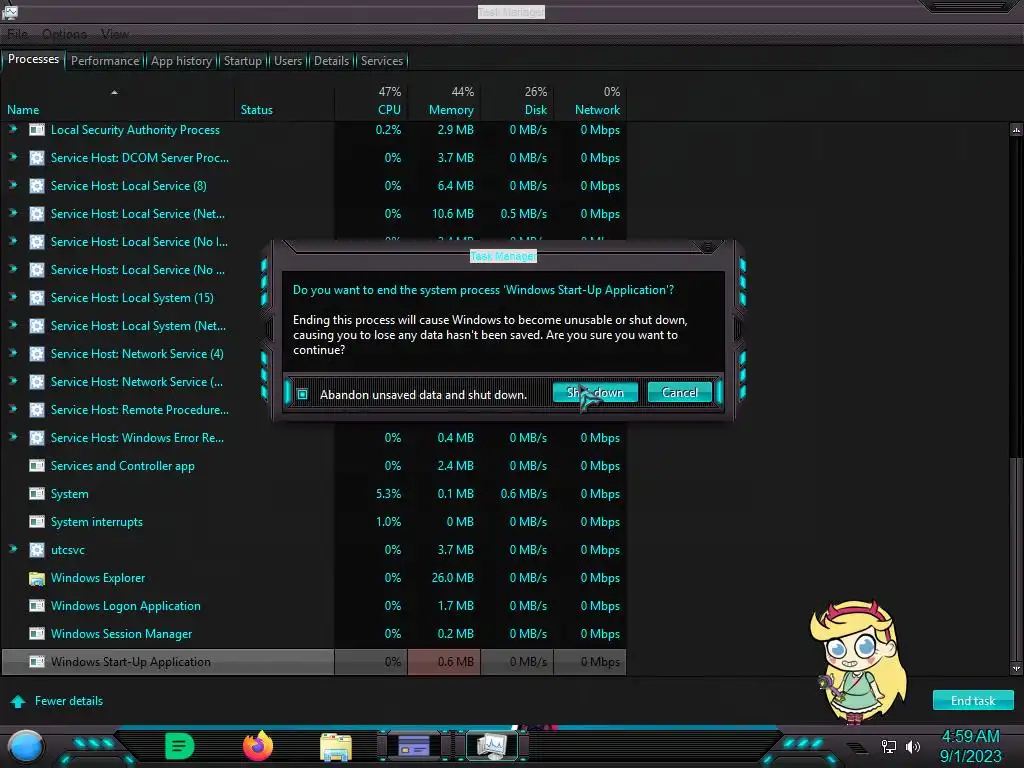Open the Startup tab
Image resolution: width=1024 pixels, height=768 pixels.
[243, 61]
